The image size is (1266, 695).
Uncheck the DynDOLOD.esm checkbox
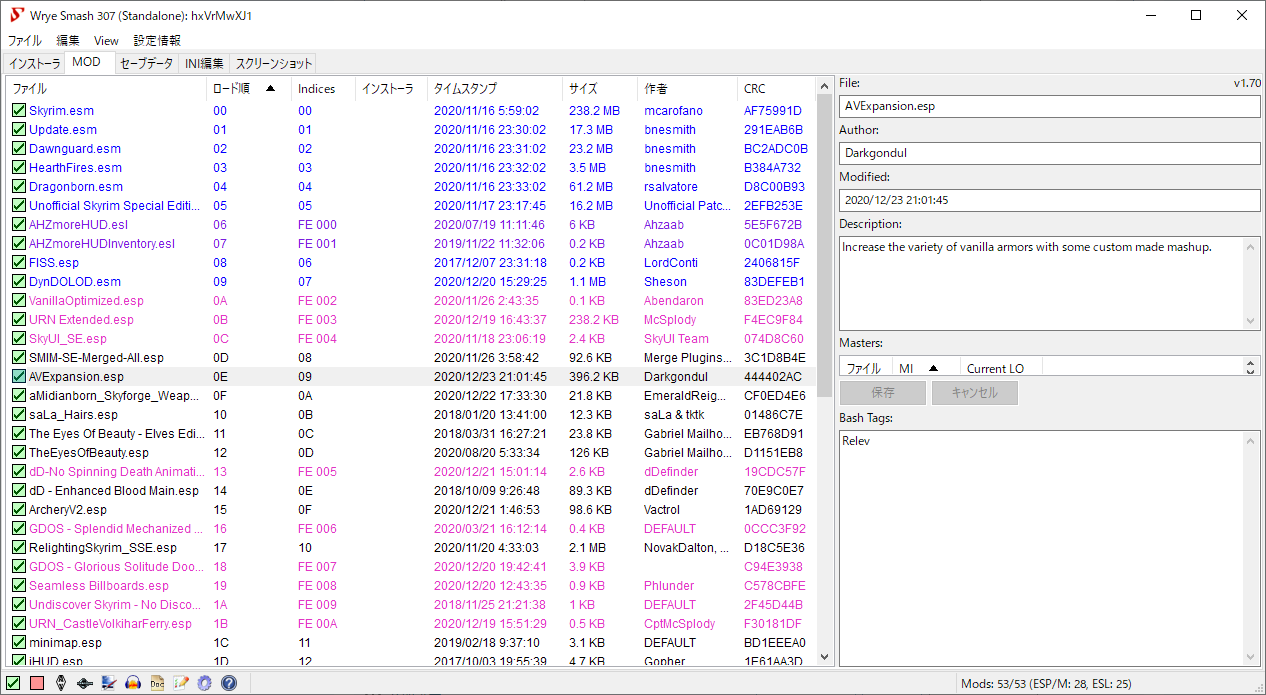(18, 282)
